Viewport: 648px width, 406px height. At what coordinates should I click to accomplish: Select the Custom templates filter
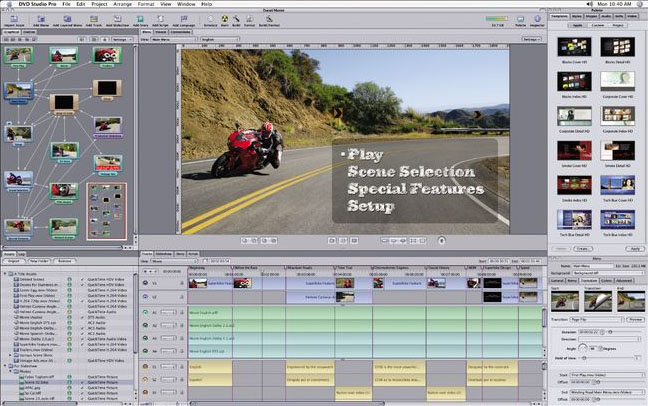point(598,25)
